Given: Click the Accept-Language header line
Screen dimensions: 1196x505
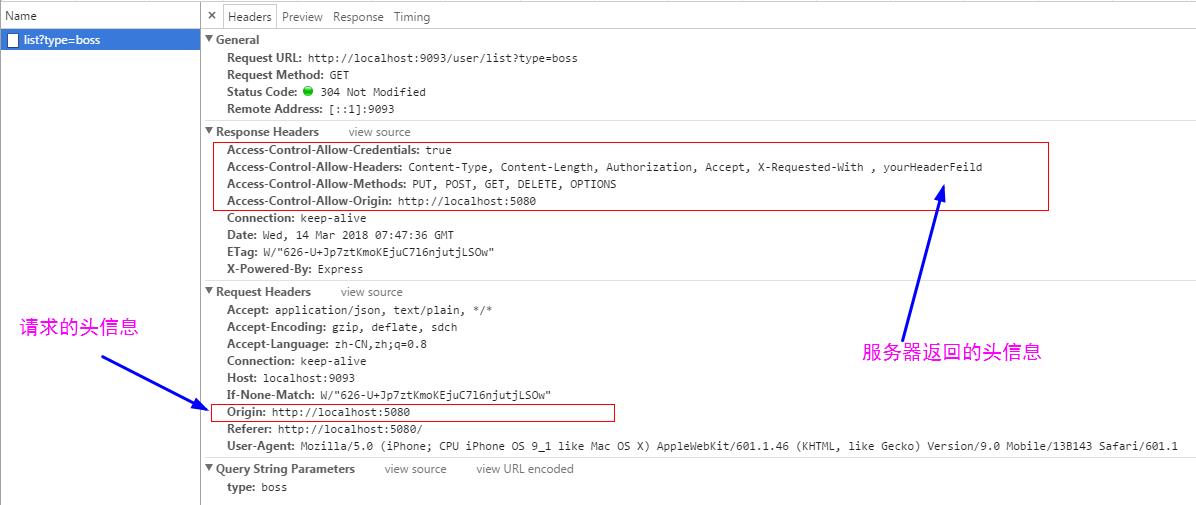Looking at the screenshot, I should [x=326, y=344].
